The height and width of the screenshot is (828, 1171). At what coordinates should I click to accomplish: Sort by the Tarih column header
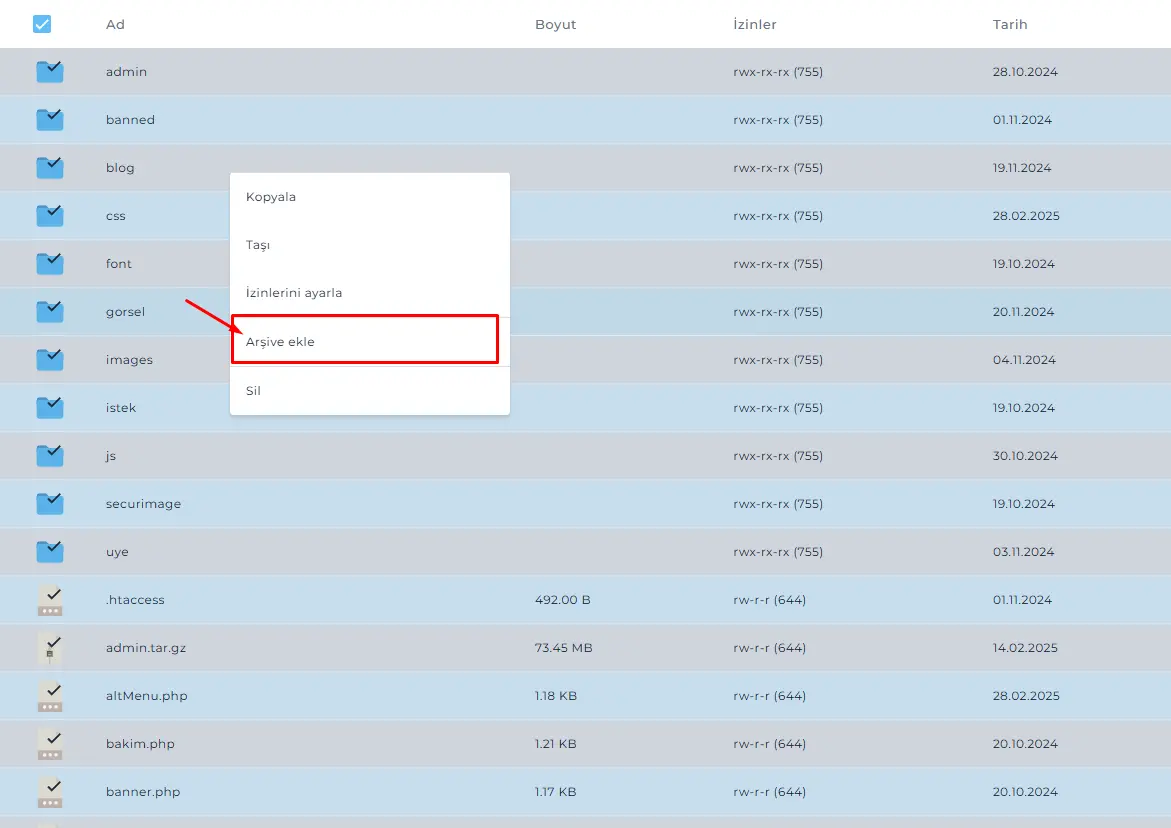click(1010, 25)
